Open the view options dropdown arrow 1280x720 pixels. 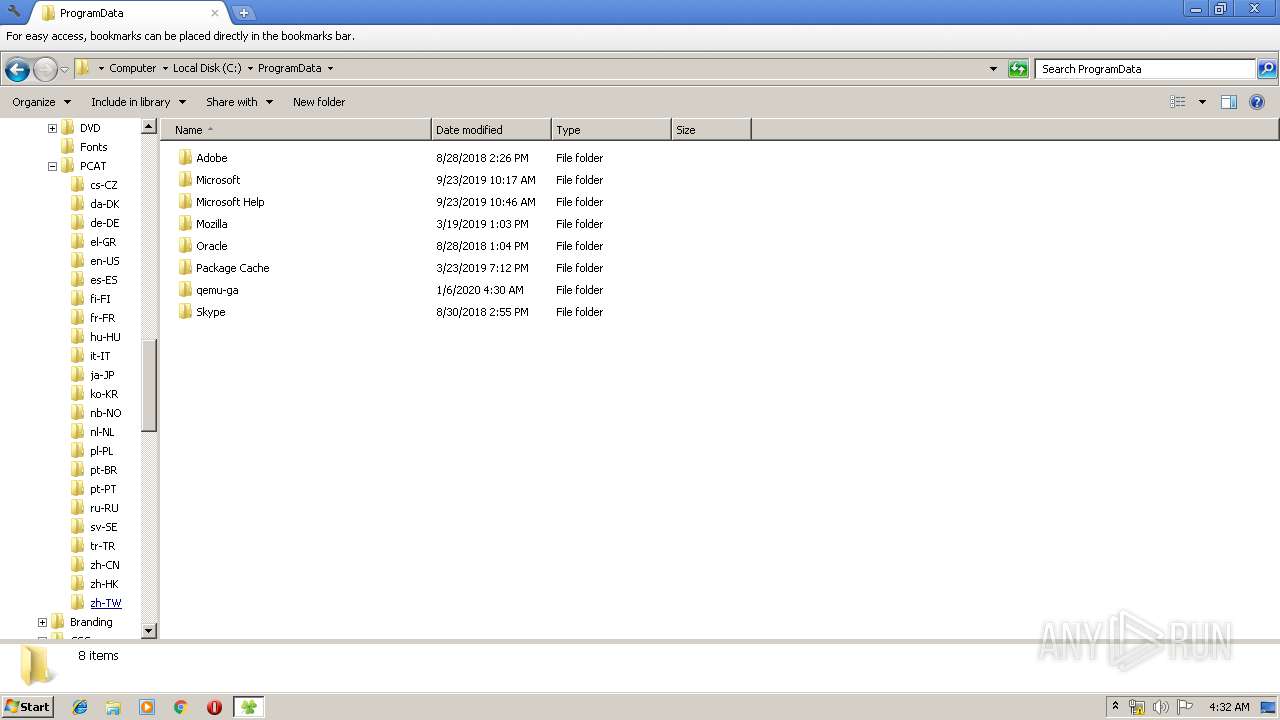click(1202, 102)
